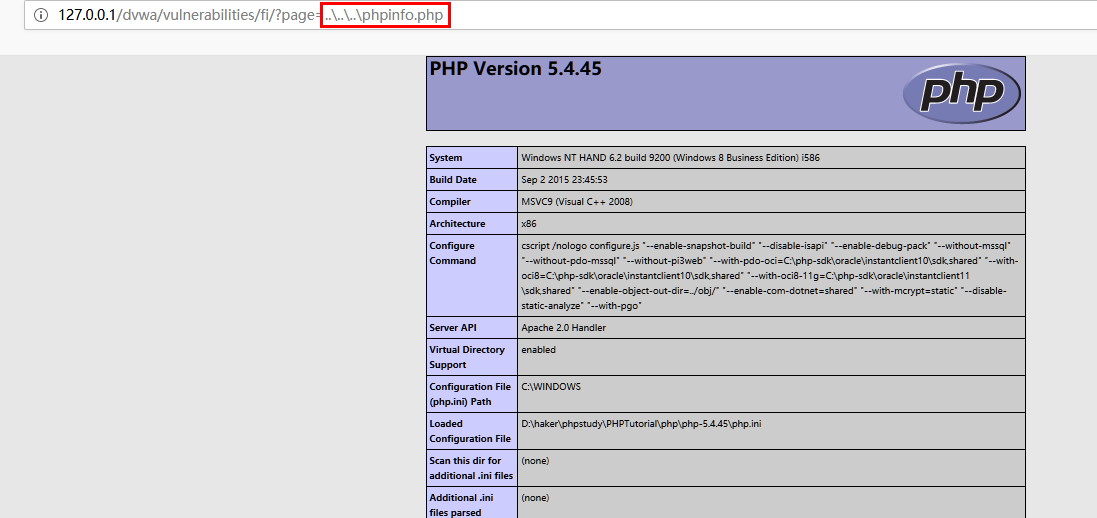Click the PHP logo in the header
Viewport: 1097px width, 518px height.
(x=961, y=93)
